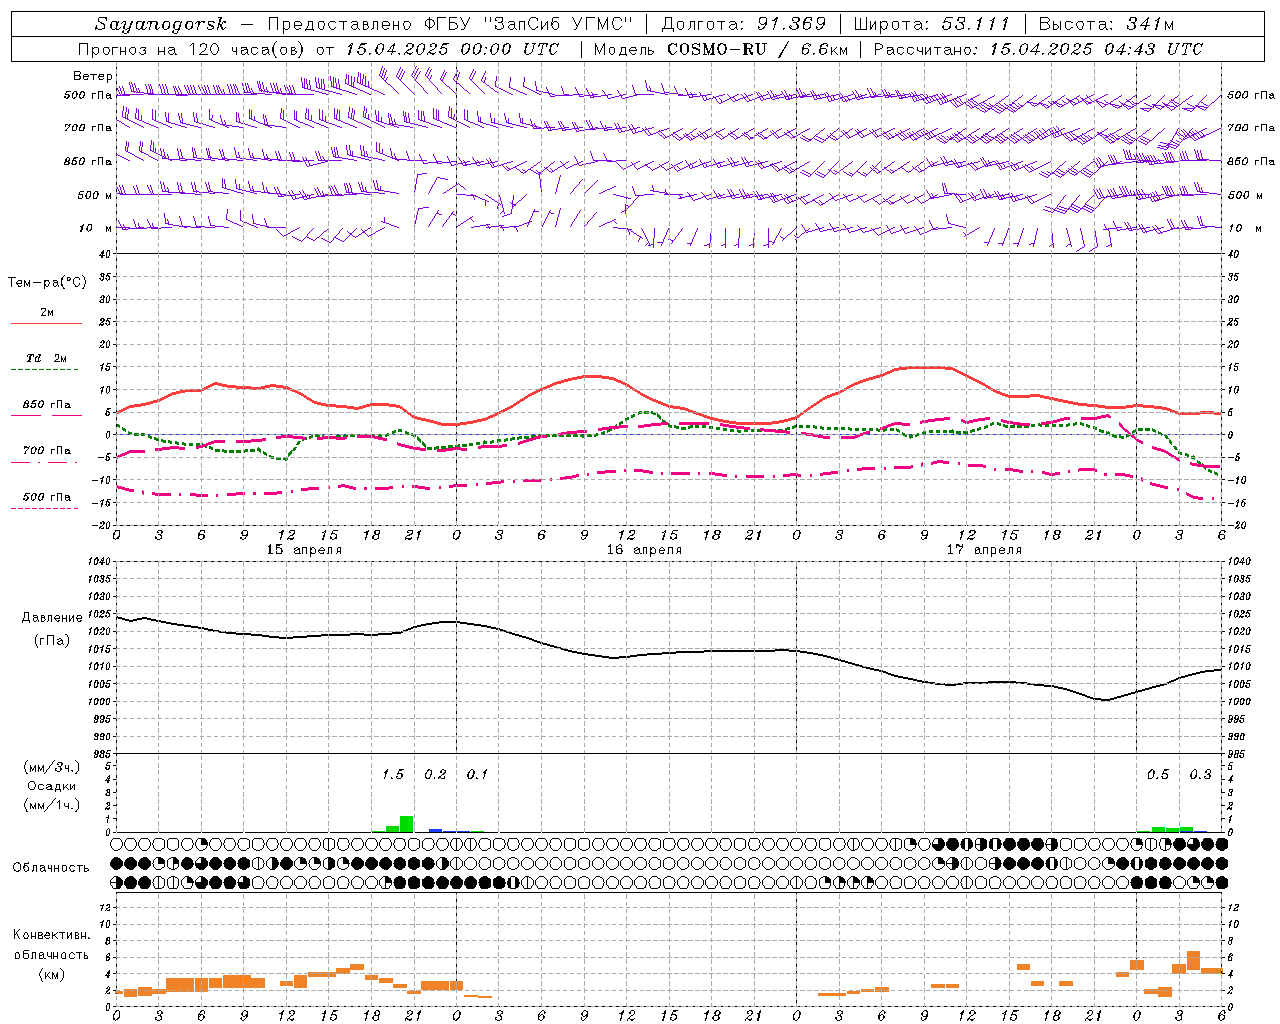Click the left 700 гПа wind level label
The image size is (1280, 1024).
88,128
